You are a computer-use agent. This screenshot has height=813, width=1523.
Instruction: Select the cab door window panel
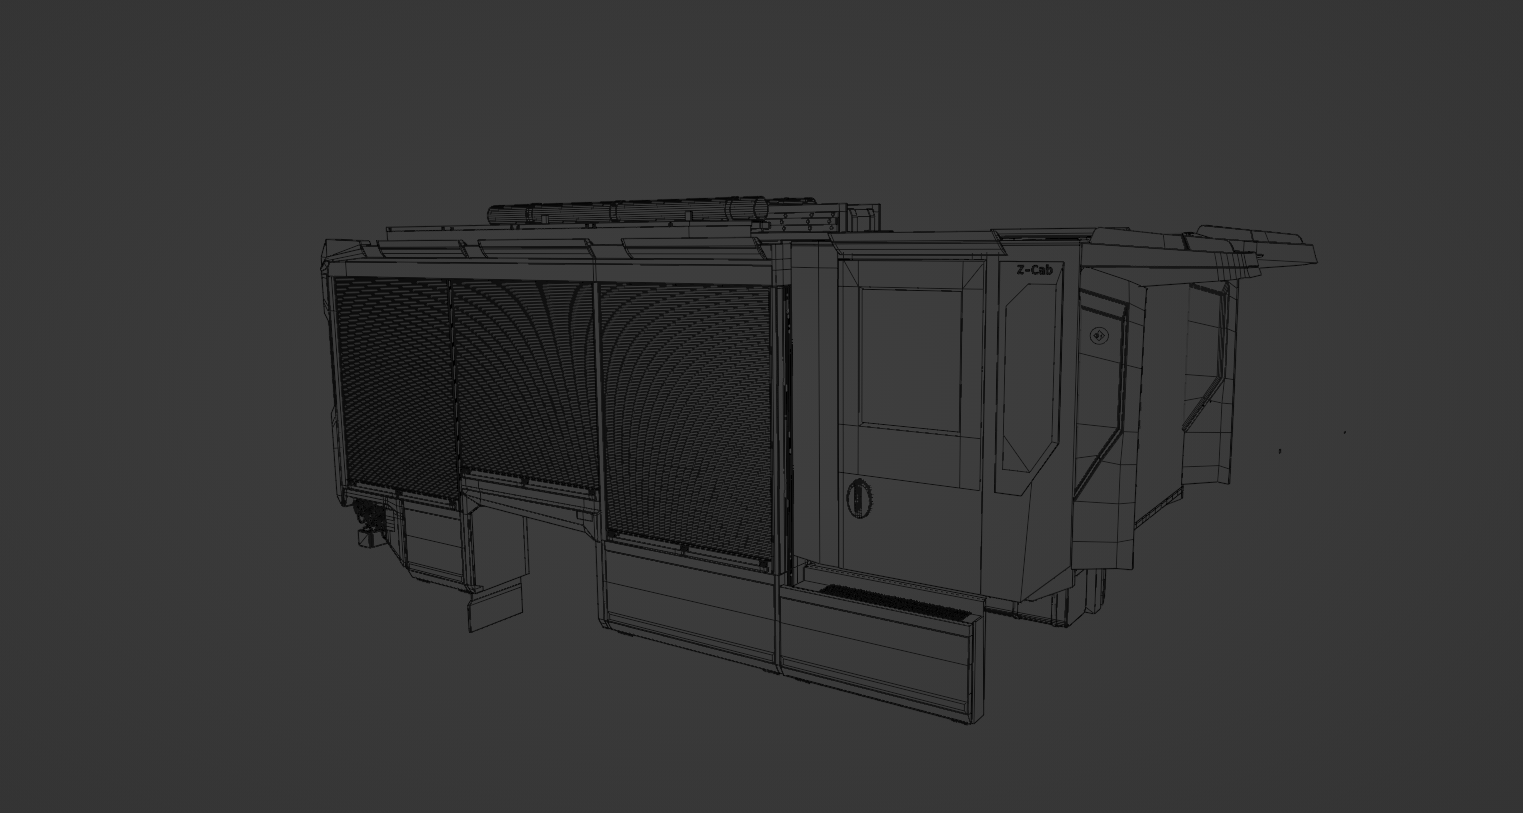click(x=909, y=358)
